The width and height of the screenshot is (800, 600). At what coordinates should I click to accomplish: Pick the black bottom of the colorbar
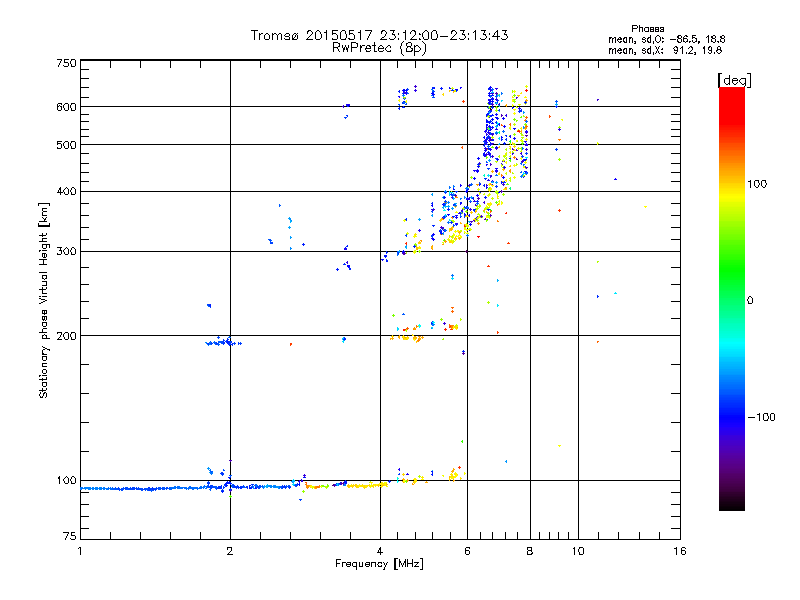731,506
